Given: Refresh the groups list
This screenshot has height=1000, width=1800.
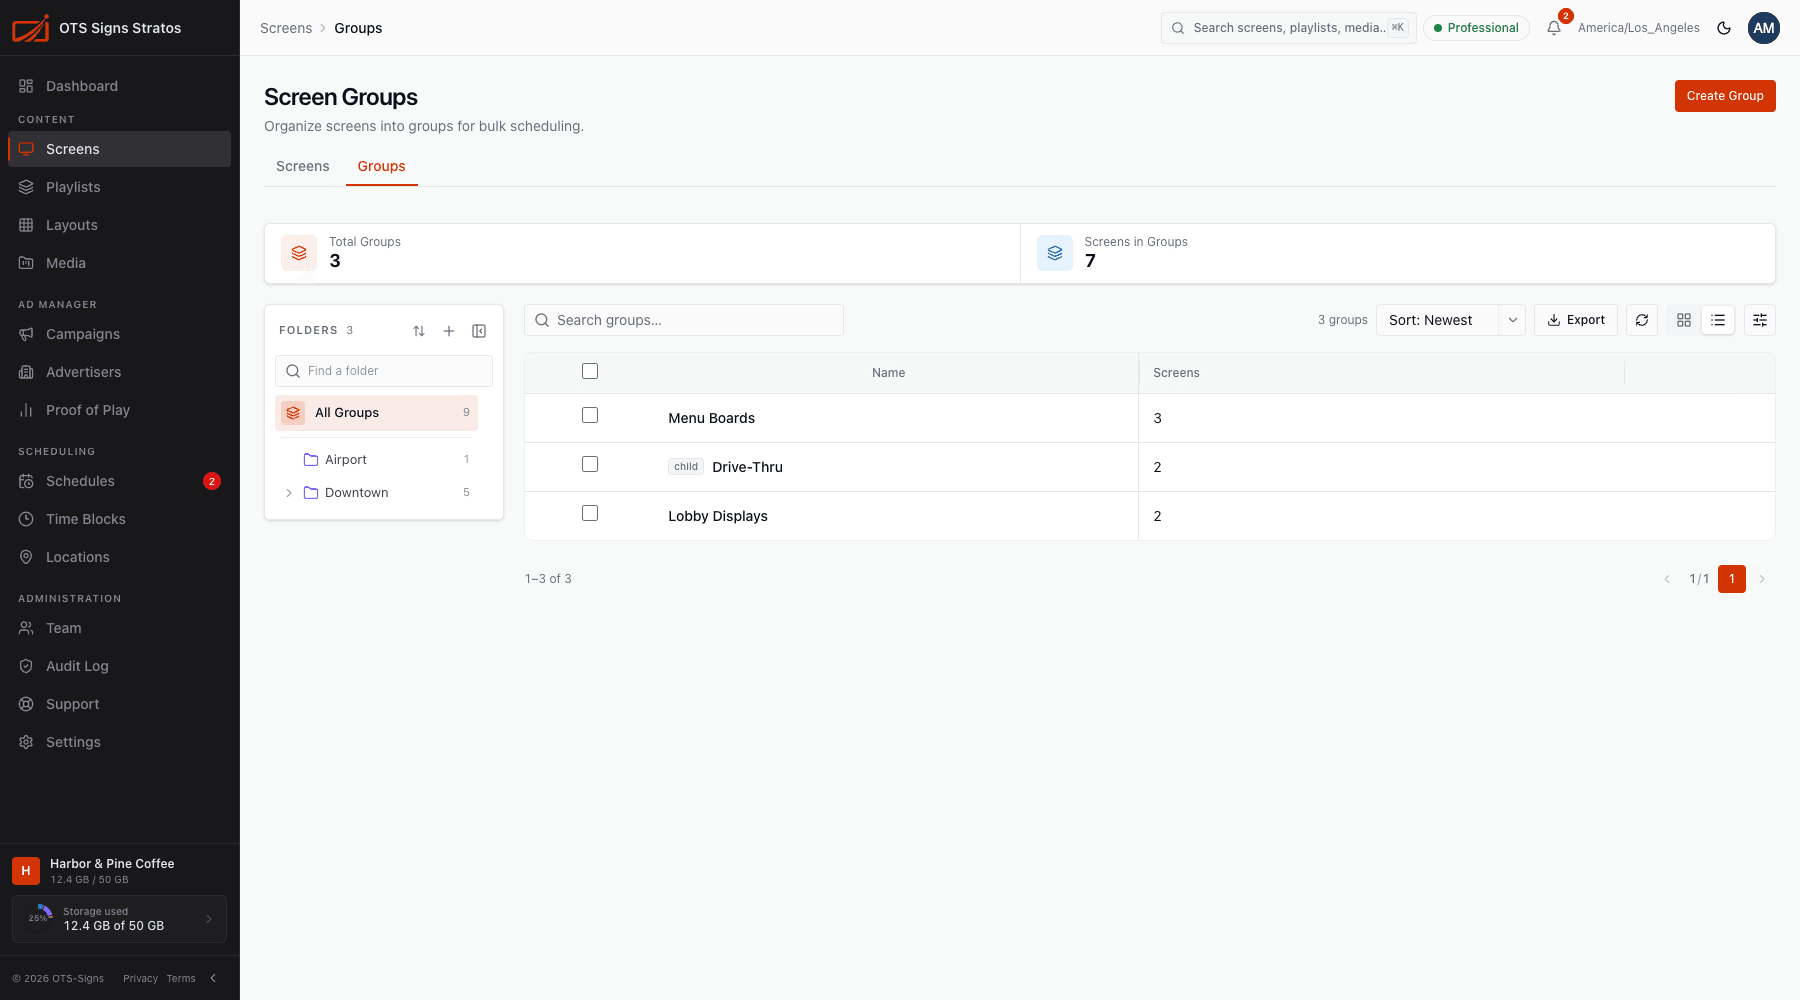Looking at the screenshot, I should point(1642,320).
